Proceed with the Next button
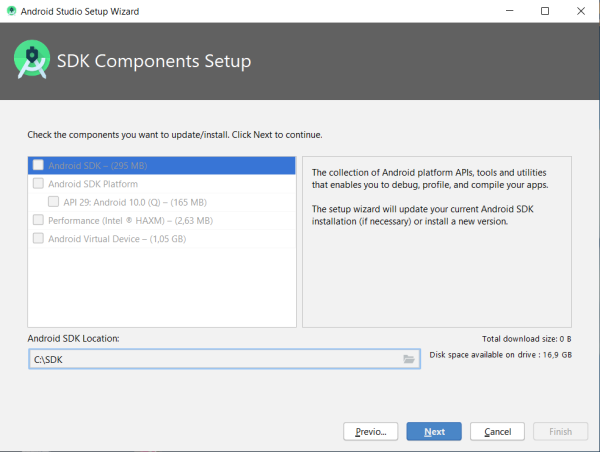Viewport: 600px width, 452px height. pos(434,431)
